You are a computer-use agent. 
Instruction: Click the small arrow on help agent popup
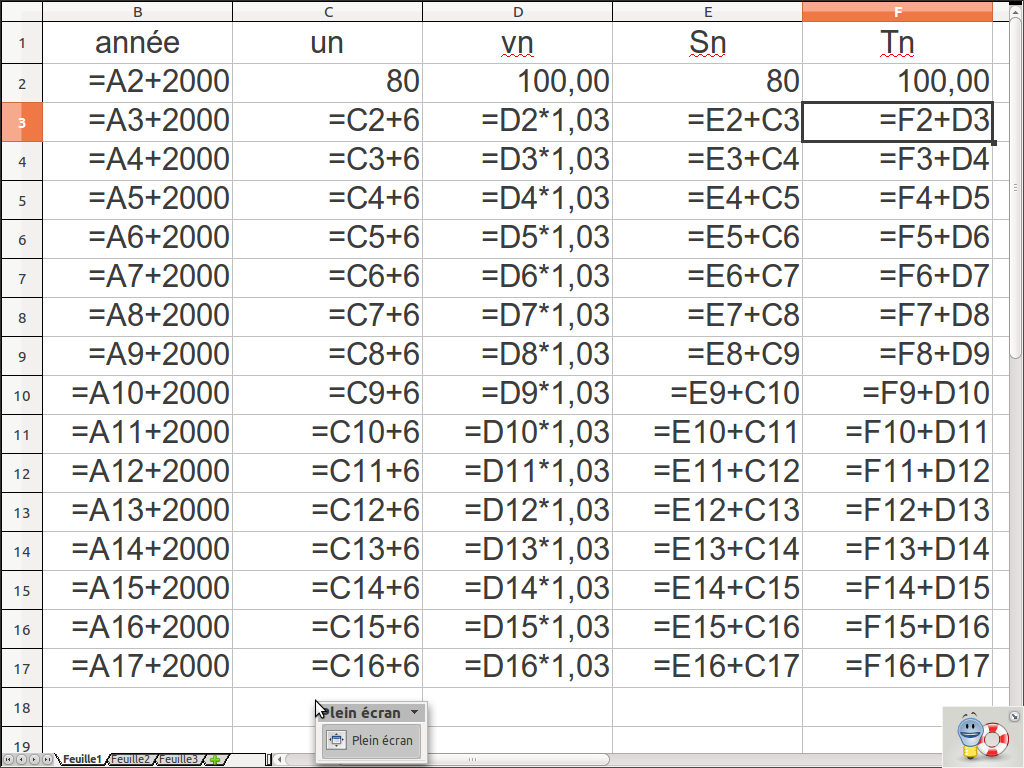pos(1014,716)
